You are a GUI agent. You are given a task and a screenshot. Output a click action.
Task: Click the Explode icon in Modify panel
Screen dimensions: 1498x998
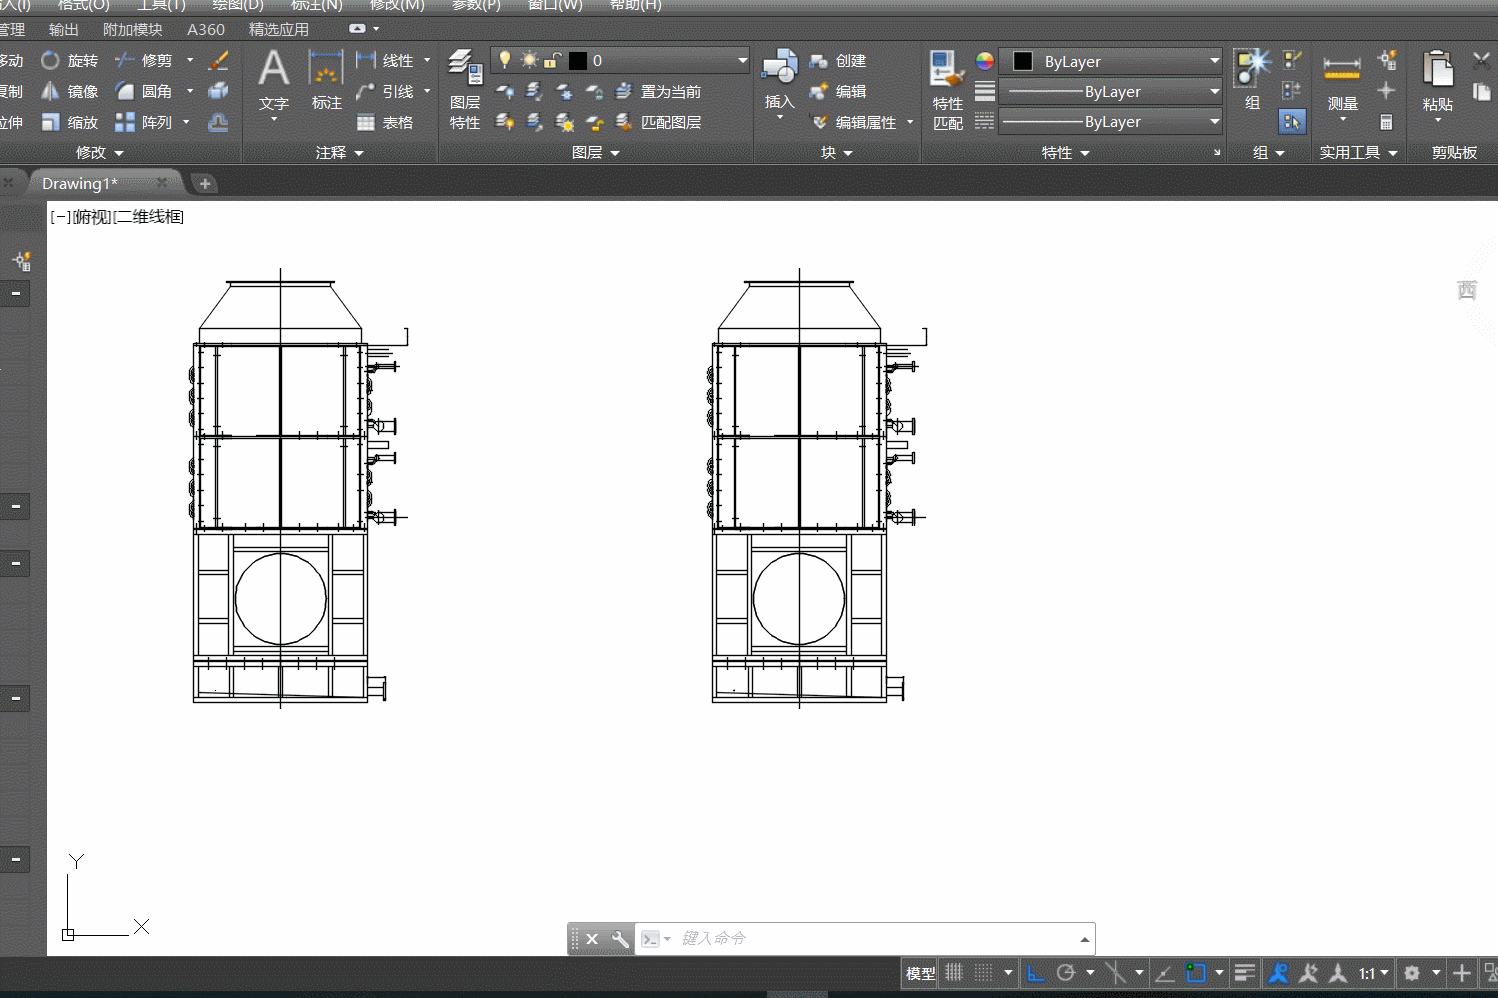click(218, 92)
